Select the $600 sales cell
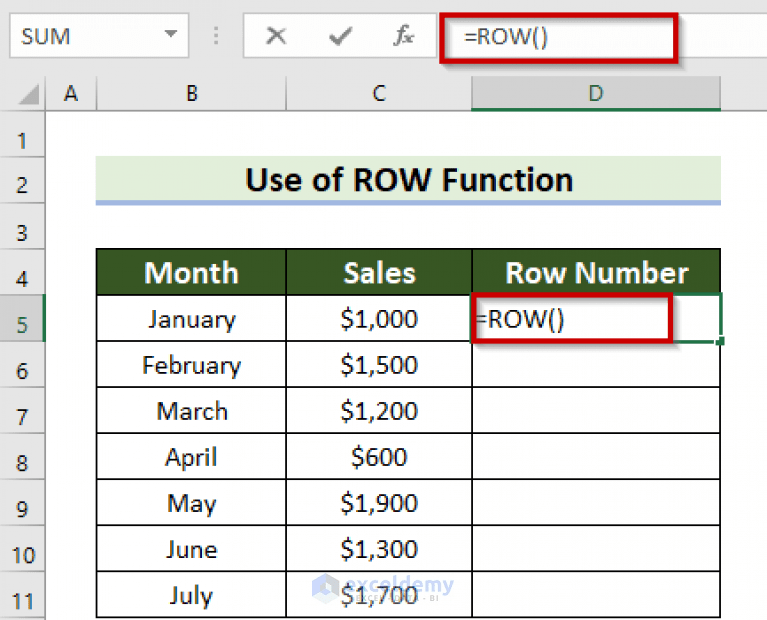The width and height of the screenshot is (767, 620). tap(379, 457)
